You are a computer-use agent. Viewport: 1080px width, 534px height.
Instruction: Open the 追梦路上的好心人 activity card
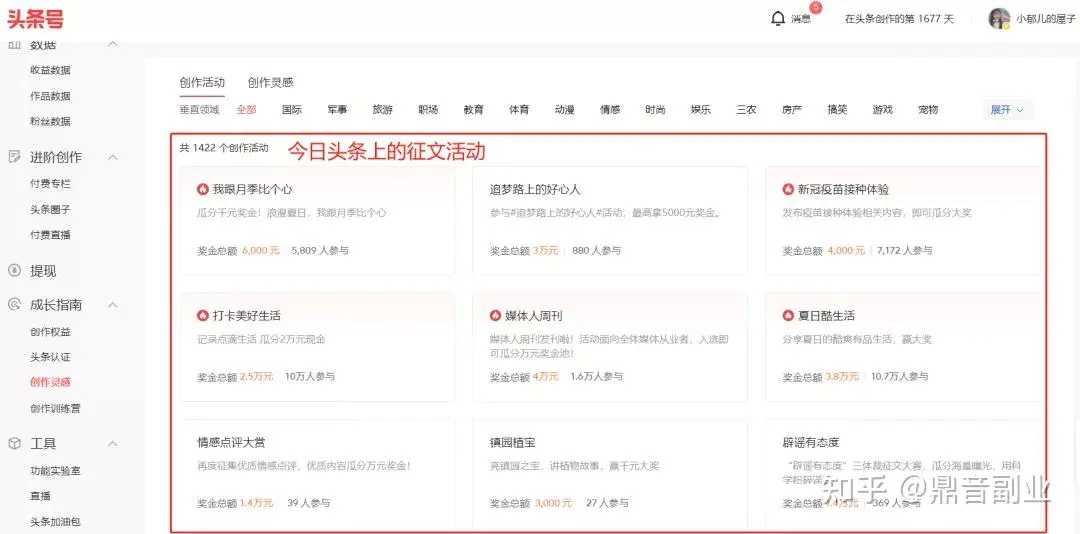tap(610, 220)
